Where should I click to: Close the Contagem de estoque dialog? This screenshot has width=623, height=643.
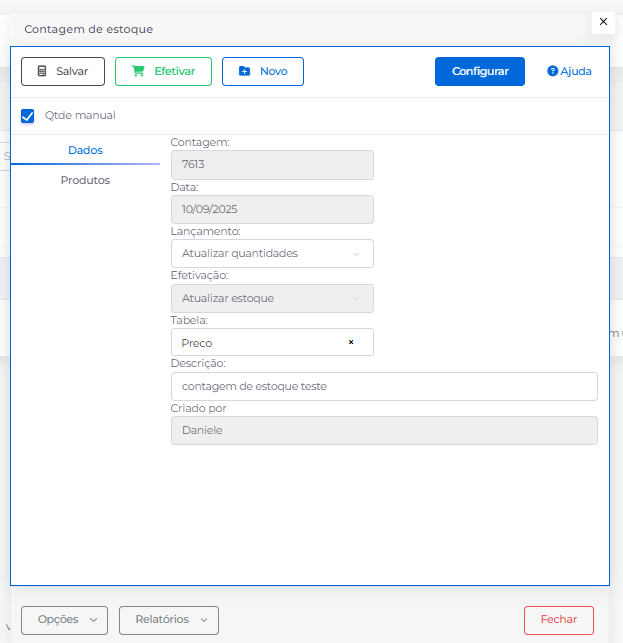pos(603,21)
